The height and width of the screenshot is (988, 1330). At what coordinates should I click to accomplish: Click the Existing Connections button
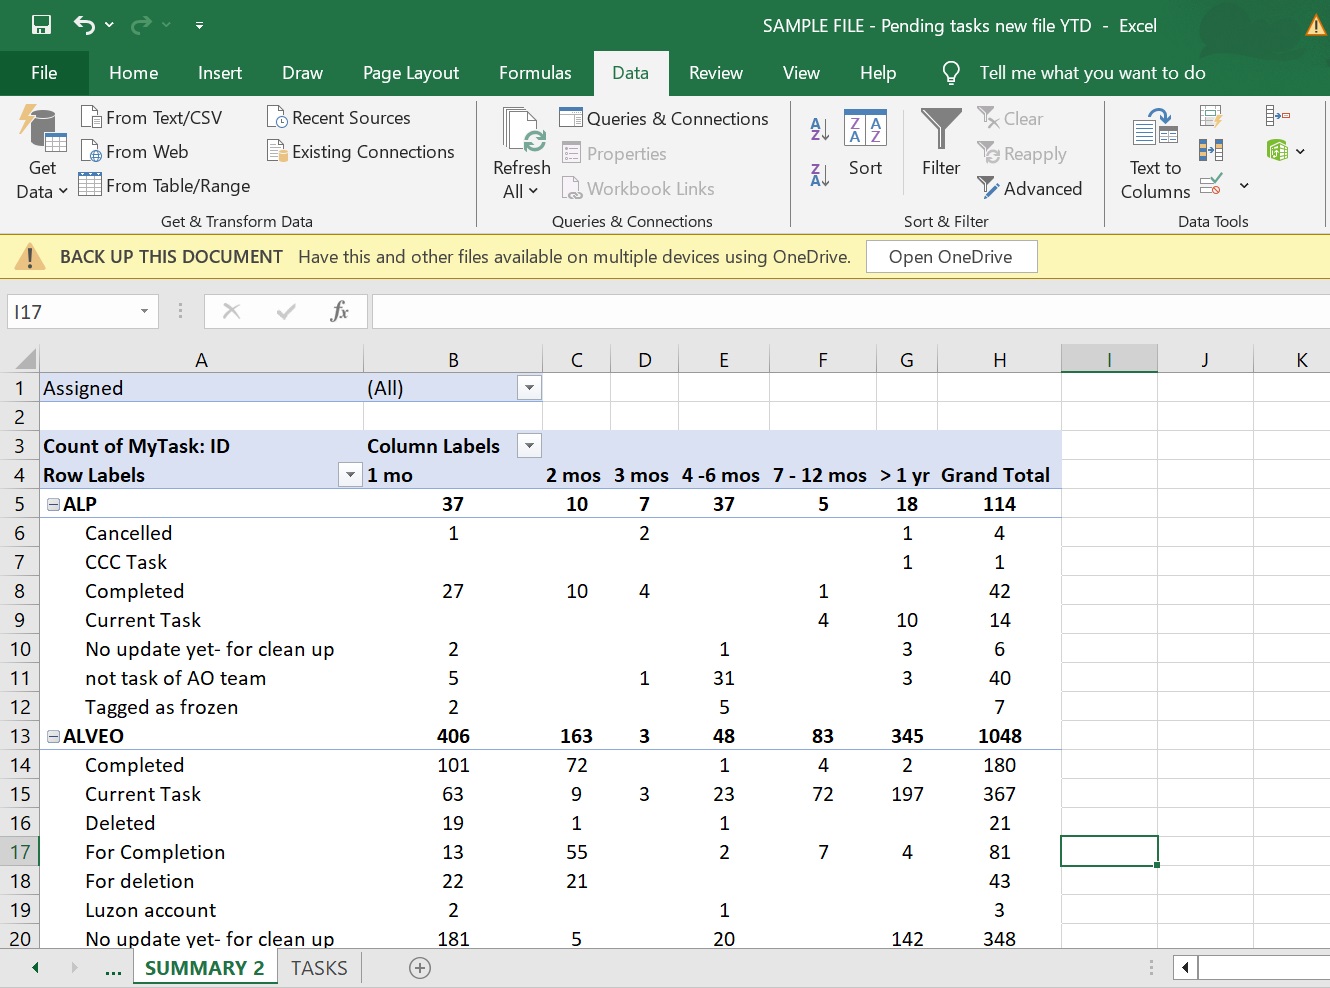(x=361, y=152)
